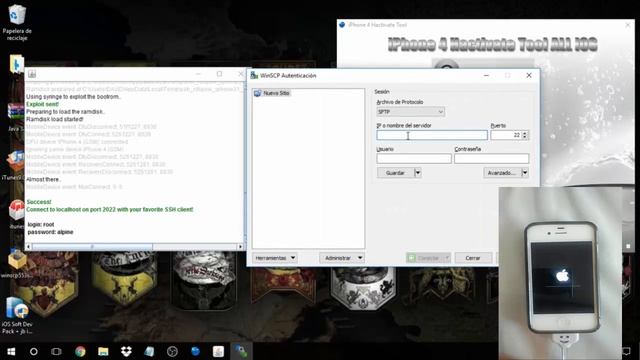The width and height of the screenshot is (640, 360).
Task: Minimize the WinSCP Autenticación dialog
Action: pos(486,76)
